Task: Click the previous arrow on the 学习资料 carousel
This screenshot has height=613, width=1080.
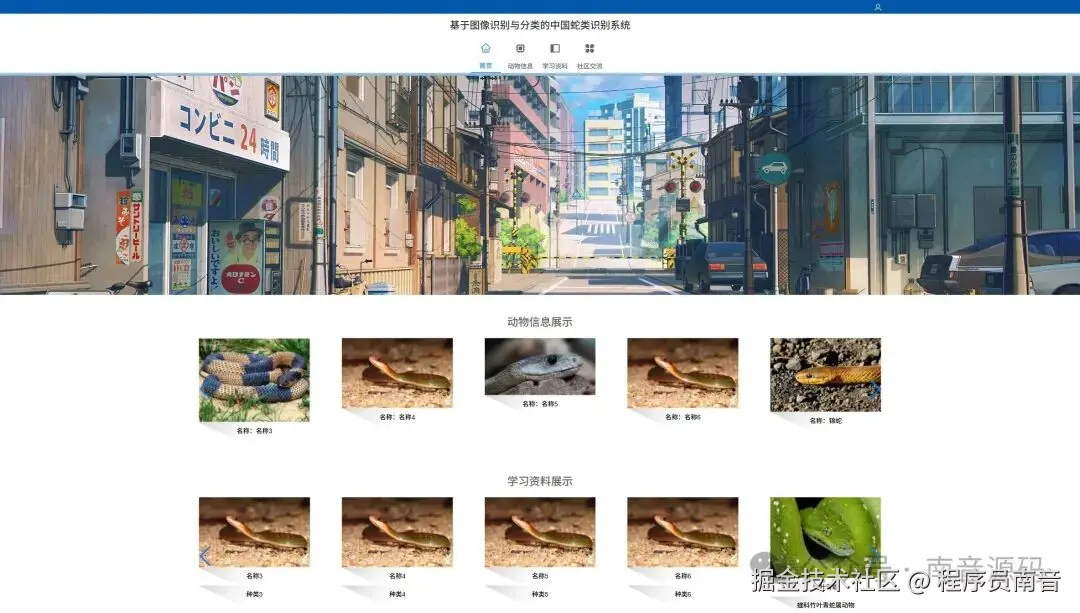Action: coord(205,556)
